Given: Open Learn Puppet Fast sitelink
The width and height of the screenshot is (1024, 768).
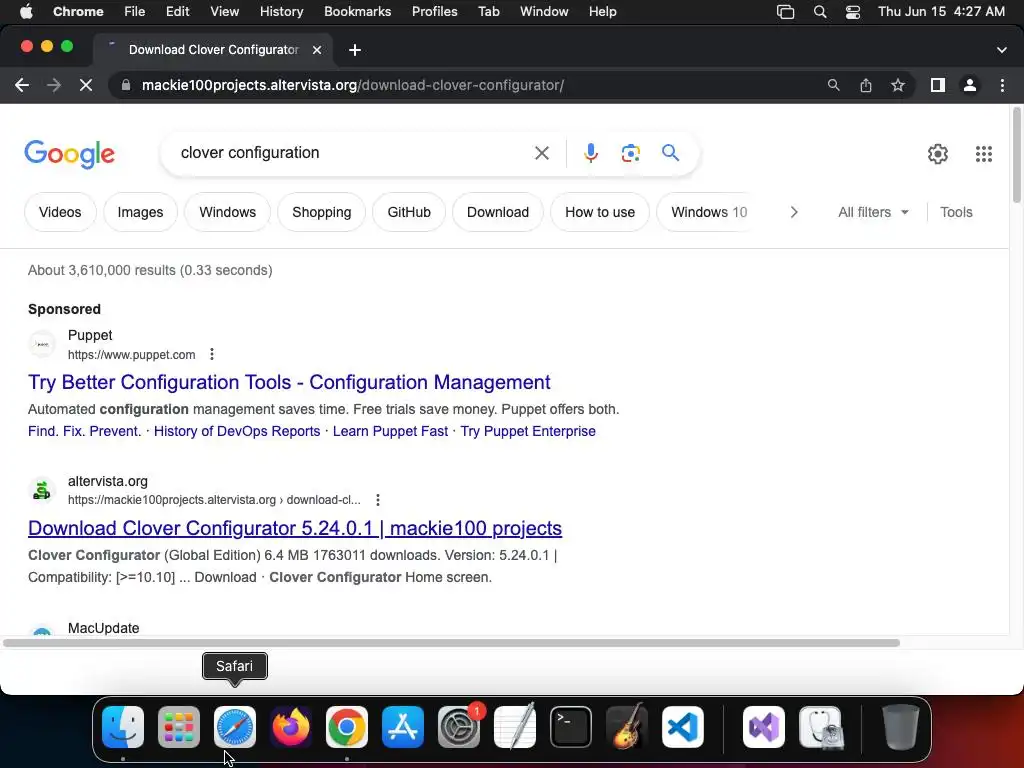Looking at the screenshot, I should click(390, 431).
